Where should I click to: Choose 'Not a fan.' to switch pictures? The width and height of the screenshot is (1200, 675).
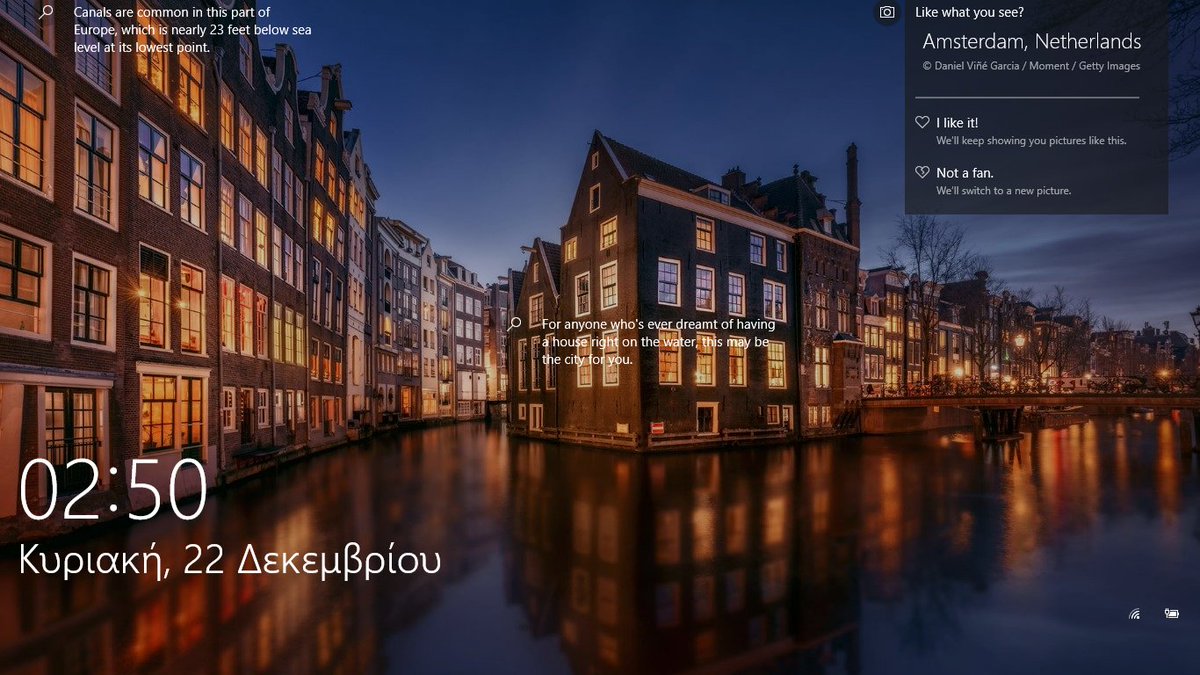coord(962,171)
